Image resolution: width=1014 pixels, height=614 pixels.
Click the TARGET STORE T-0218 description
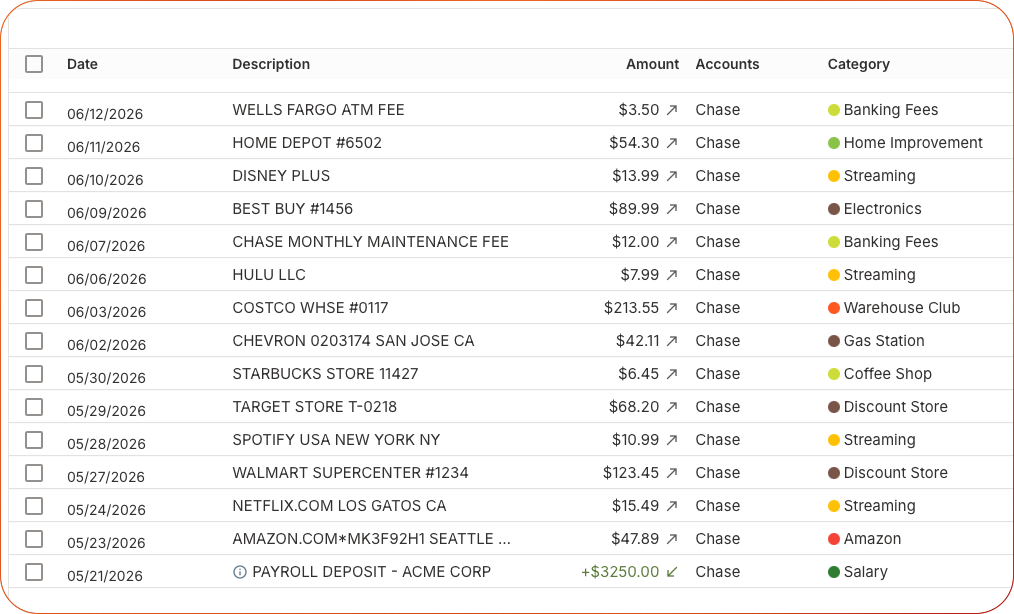pos(314,407)
